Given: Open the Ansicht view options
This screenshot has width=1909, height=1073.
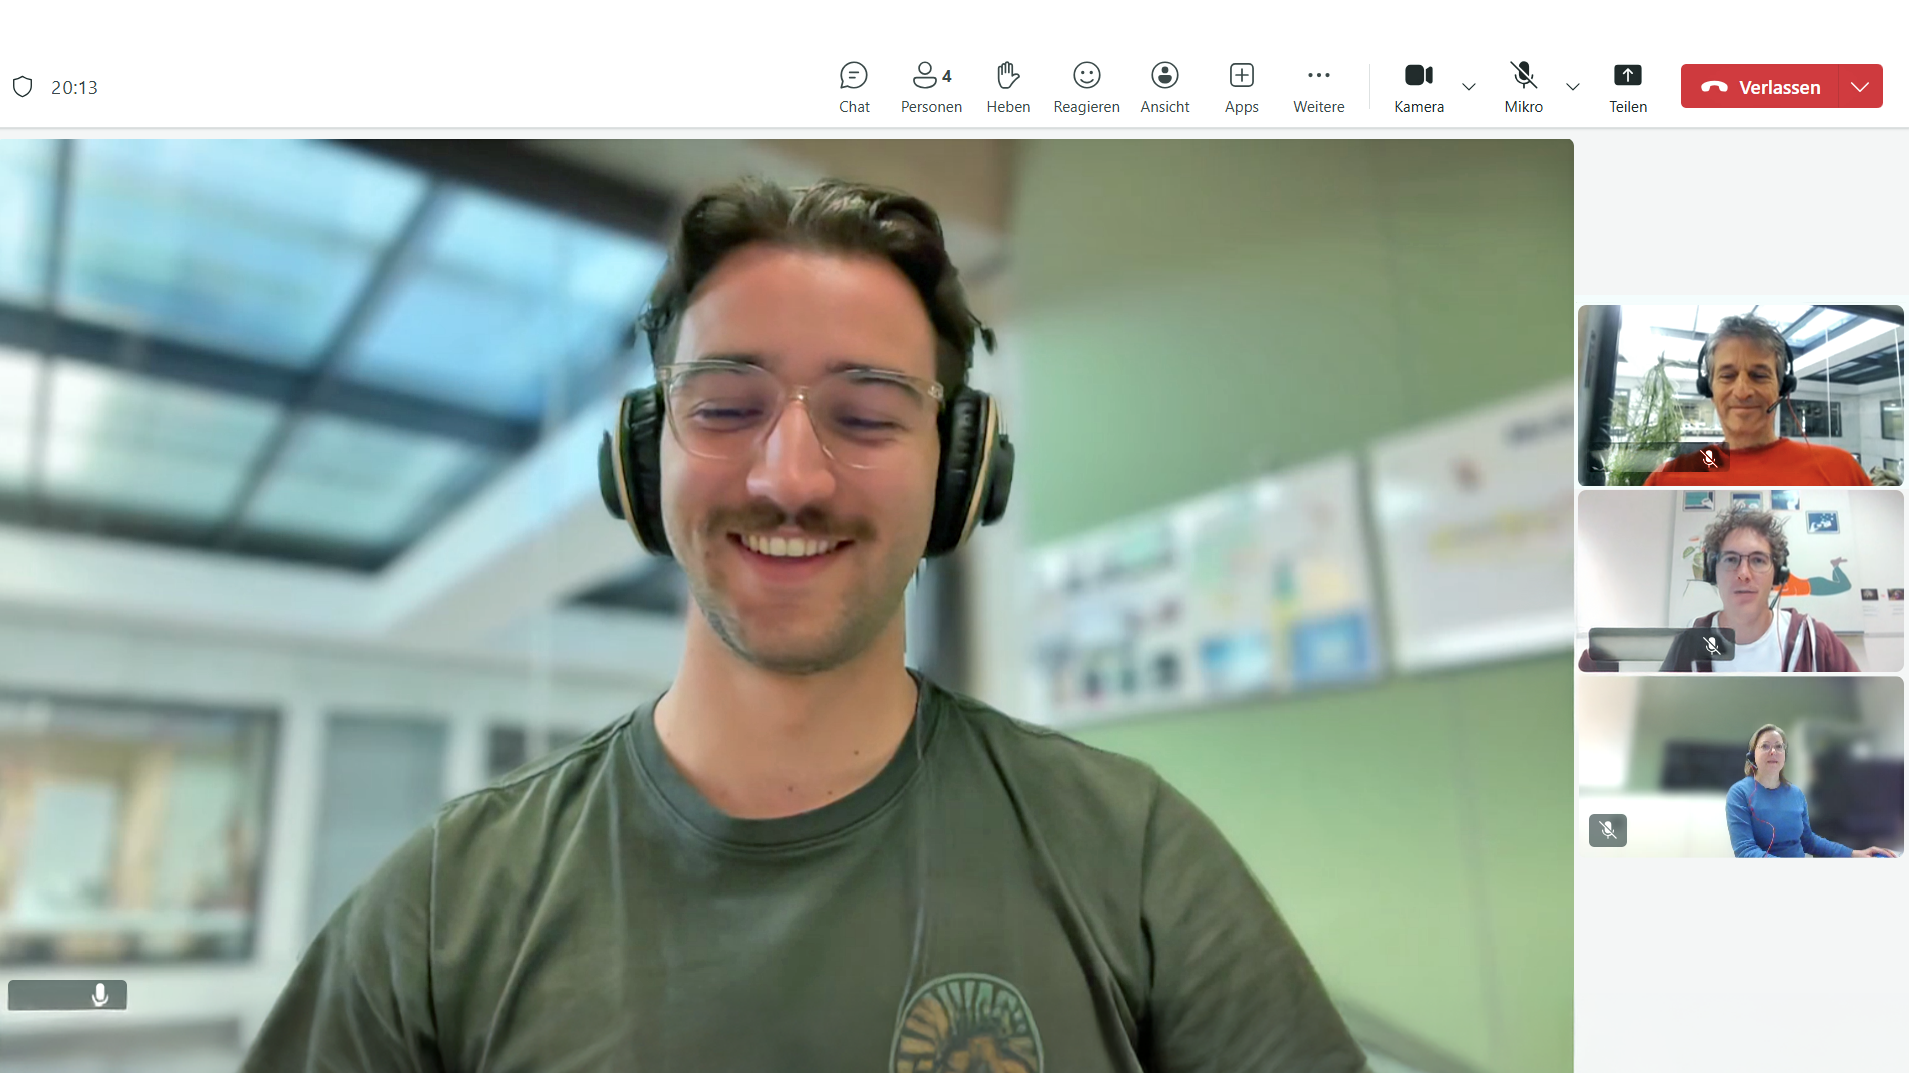Looking at the screenshot, I should [1164, 87].
